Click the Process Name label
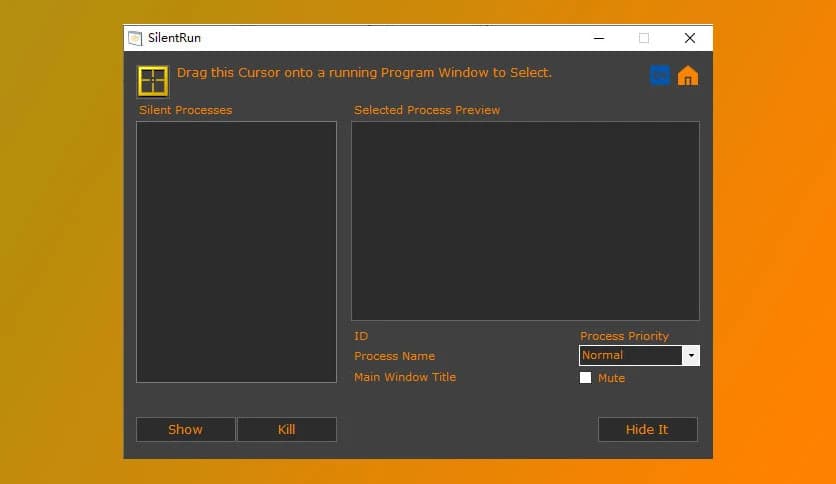Image resolution: width=836 pixels, height=484 pixels. click(394, 356)
